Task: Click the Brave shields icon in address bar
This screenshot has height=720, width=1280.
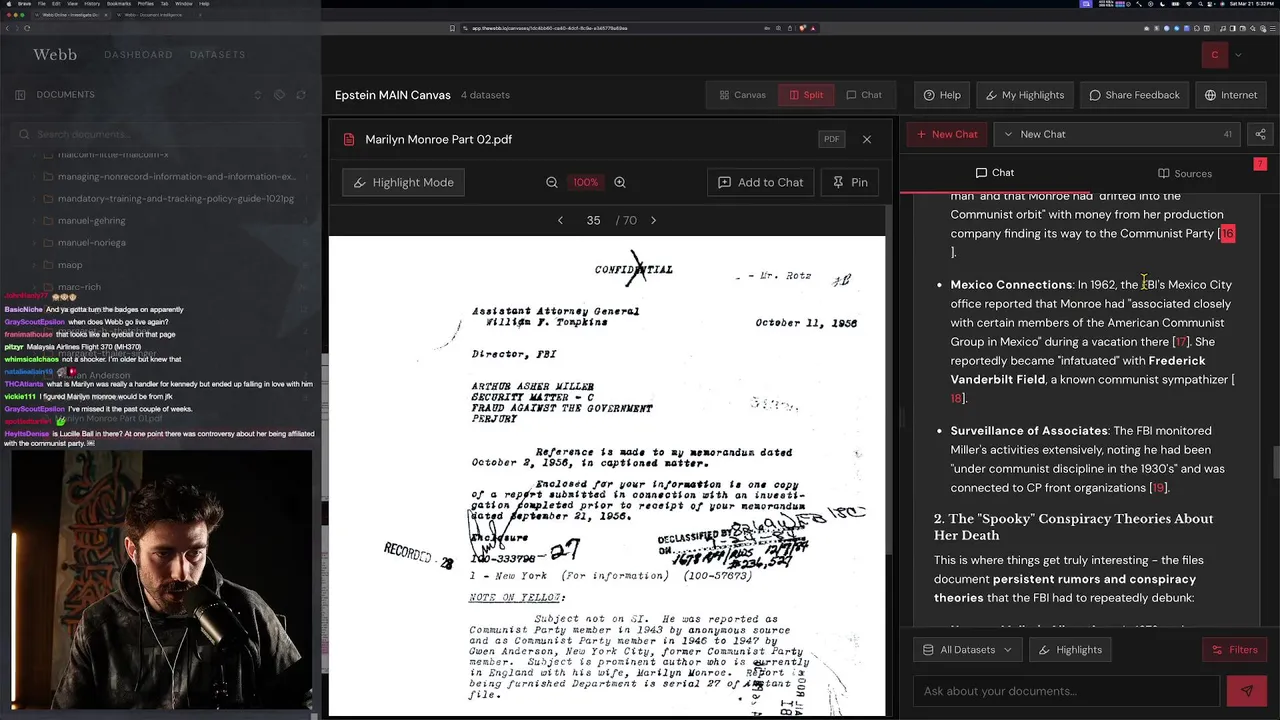Action: [x=801, y=28]
